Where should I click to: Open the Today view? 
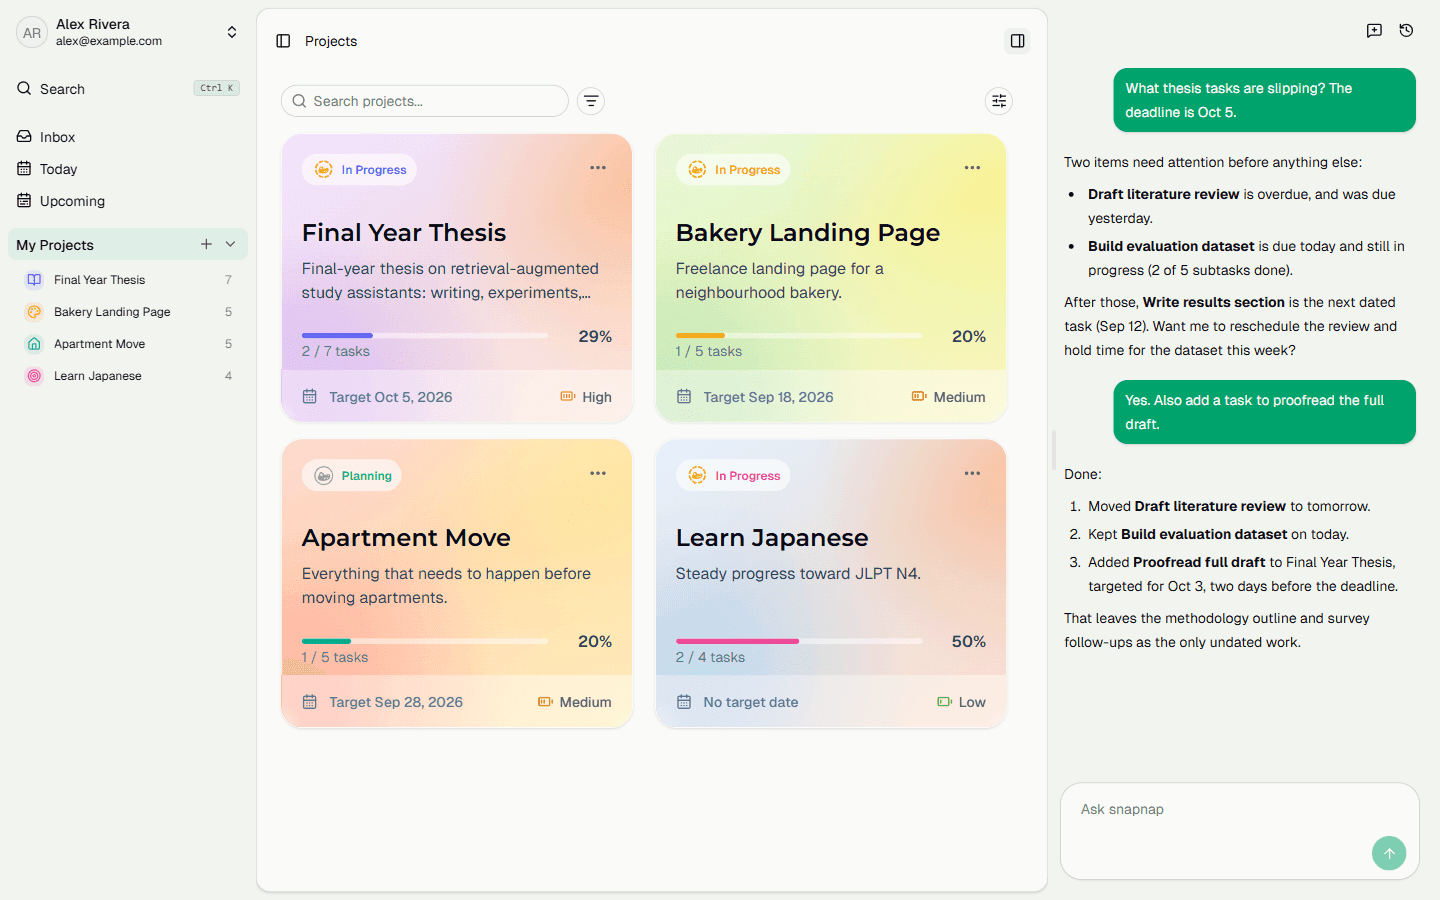128,169
